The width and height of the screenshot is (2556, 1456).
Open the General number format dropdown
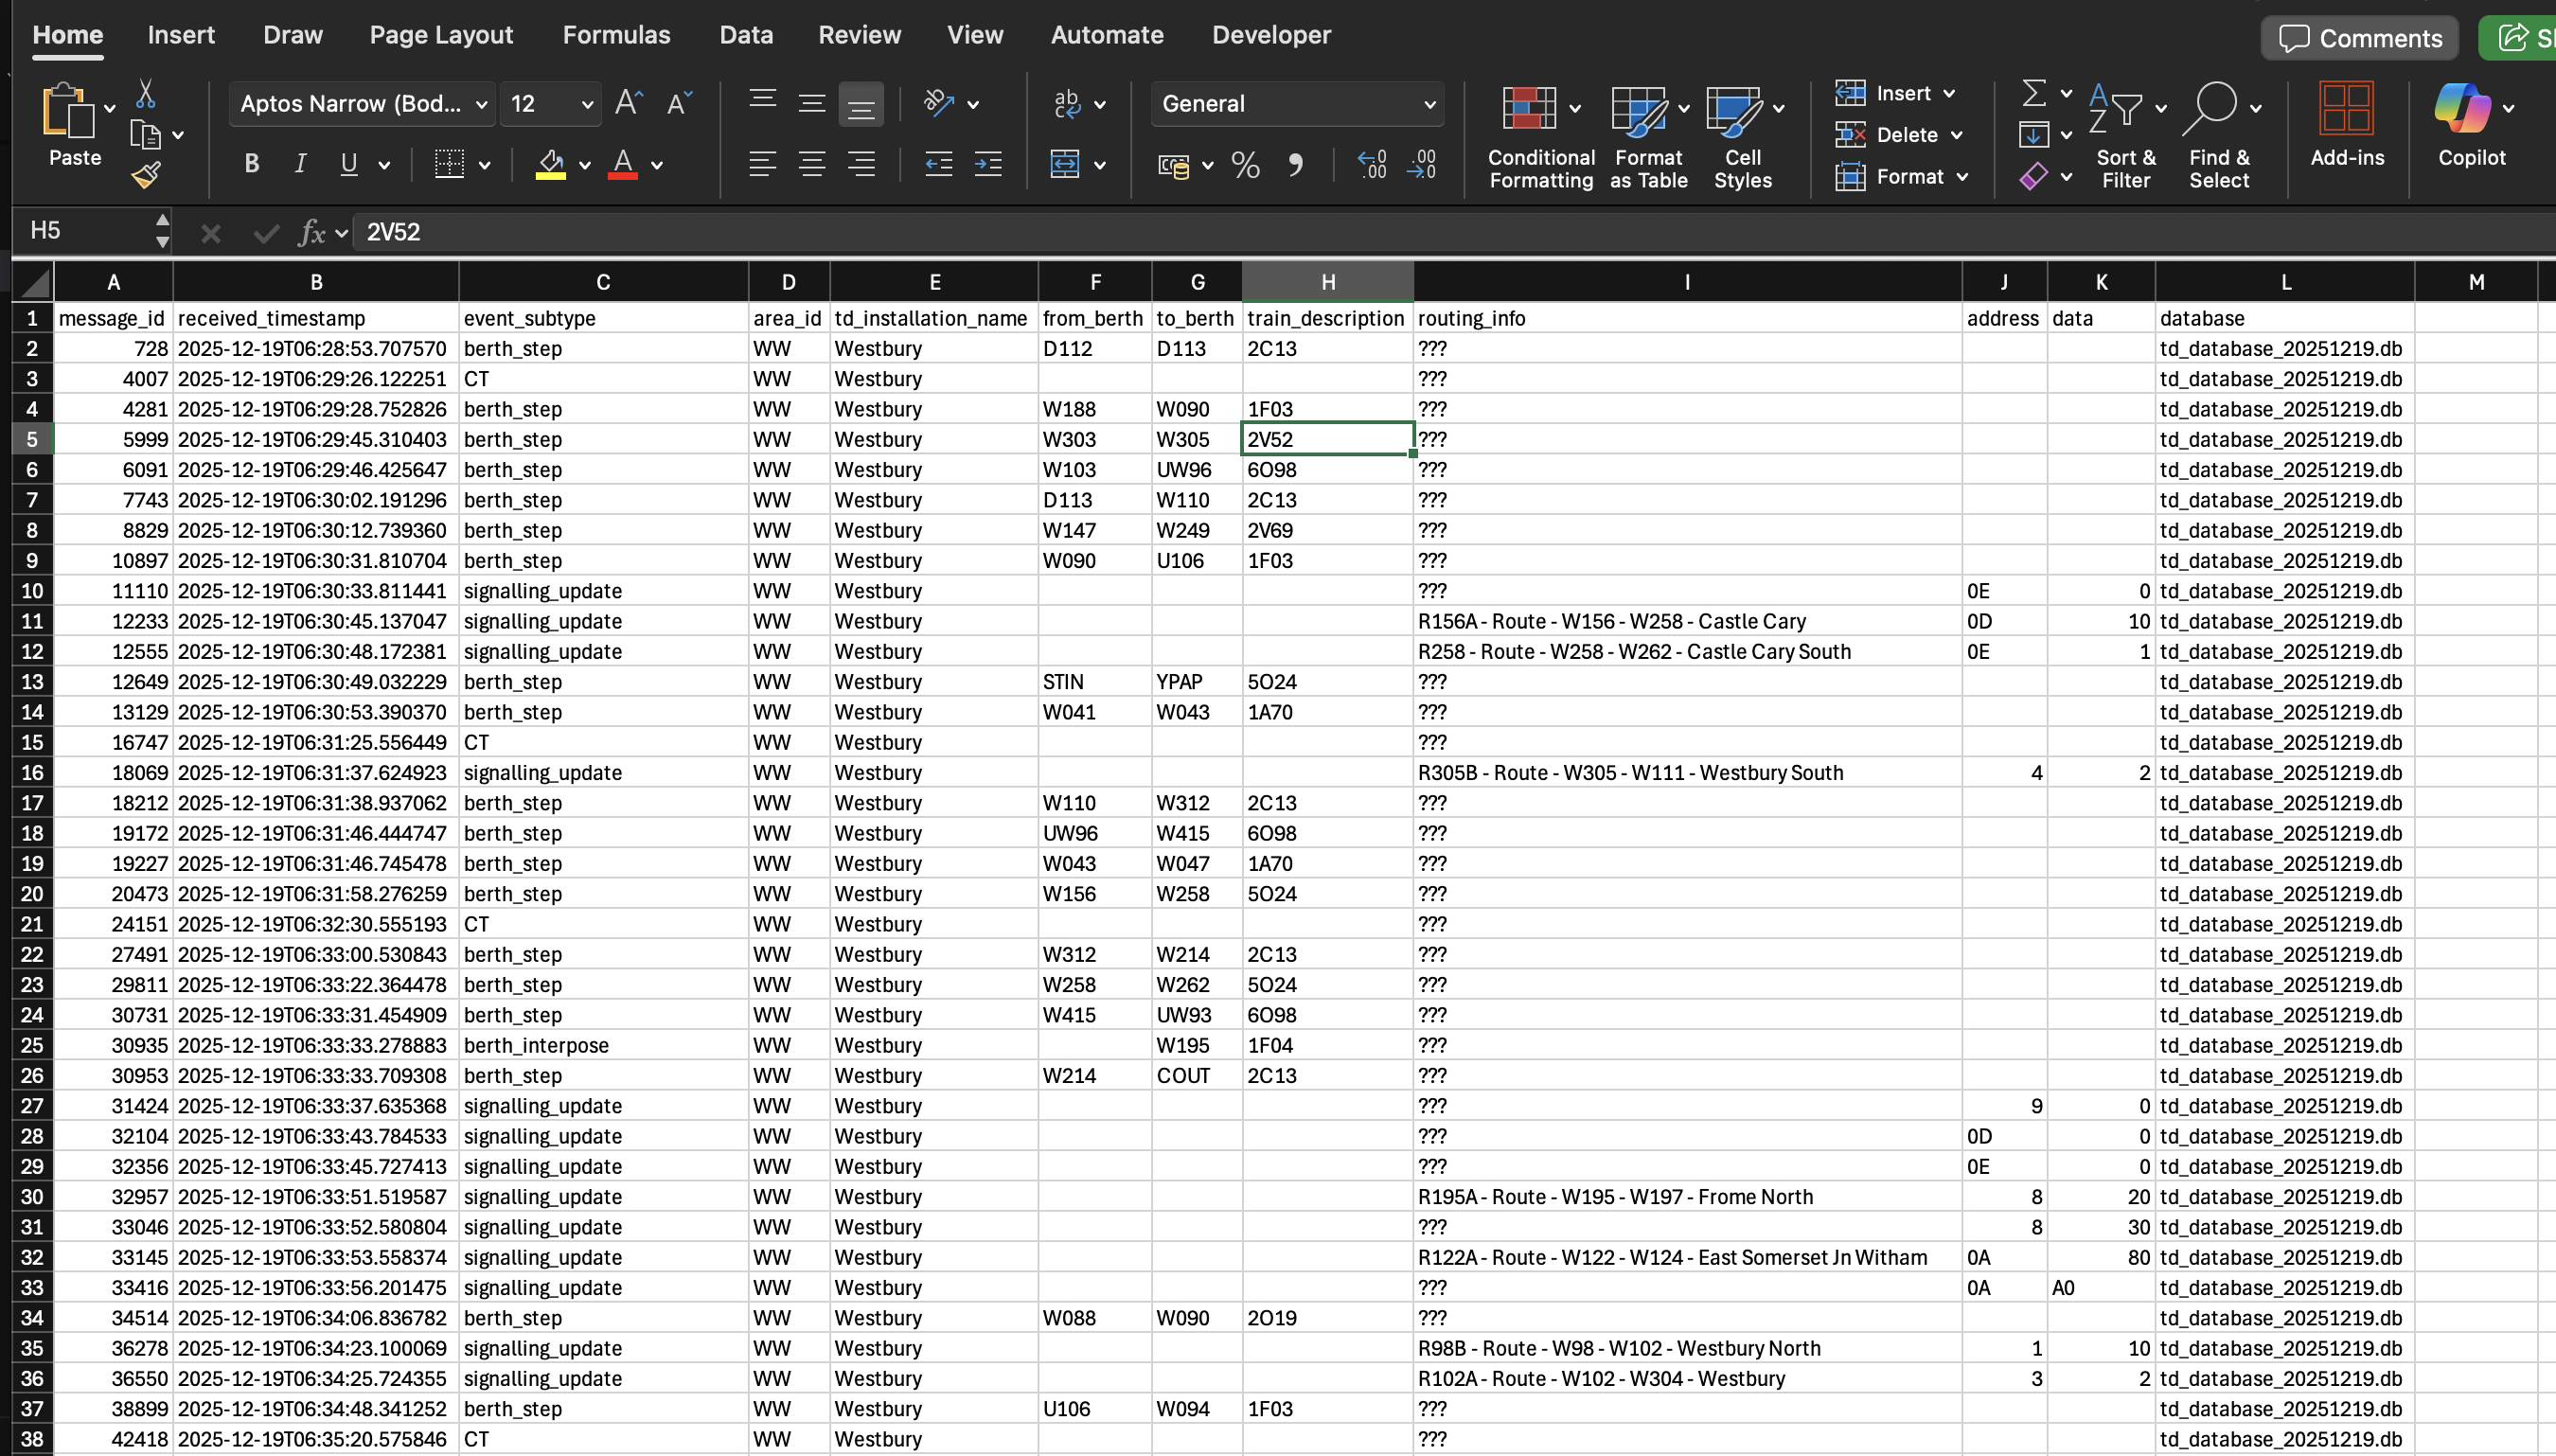pos(1429,104)
